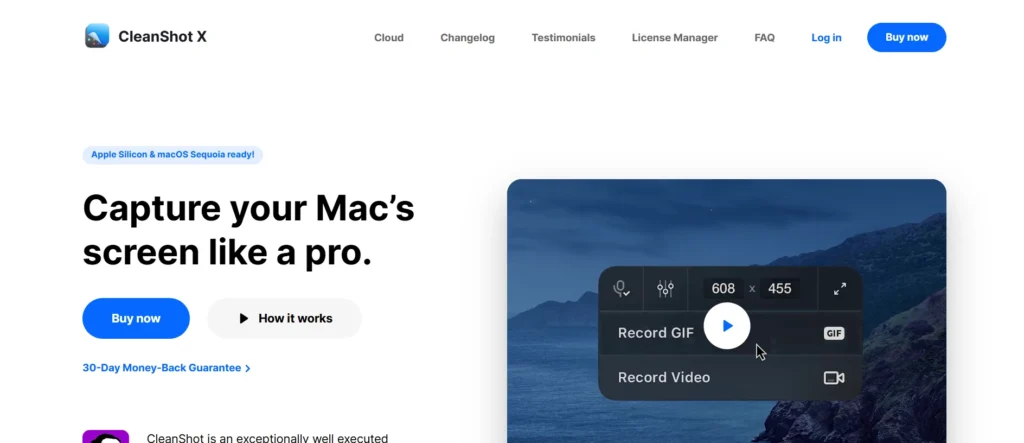Click the fullscreen expand arrows icon
The height and width of the screenshot is (443, 1024).
click(x=840, y=289)
